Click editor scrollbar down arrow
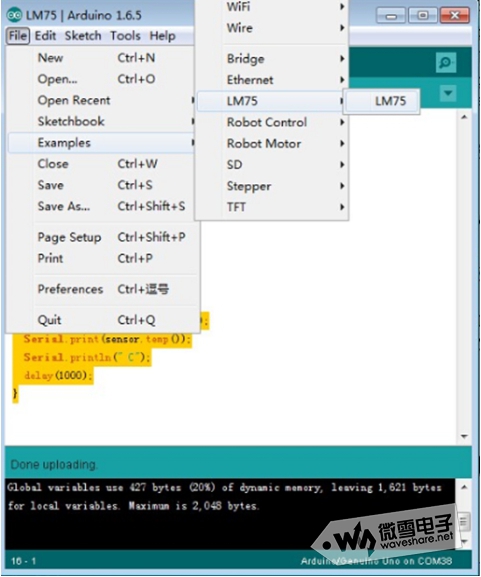481x577 pixels. coord(464,437)
